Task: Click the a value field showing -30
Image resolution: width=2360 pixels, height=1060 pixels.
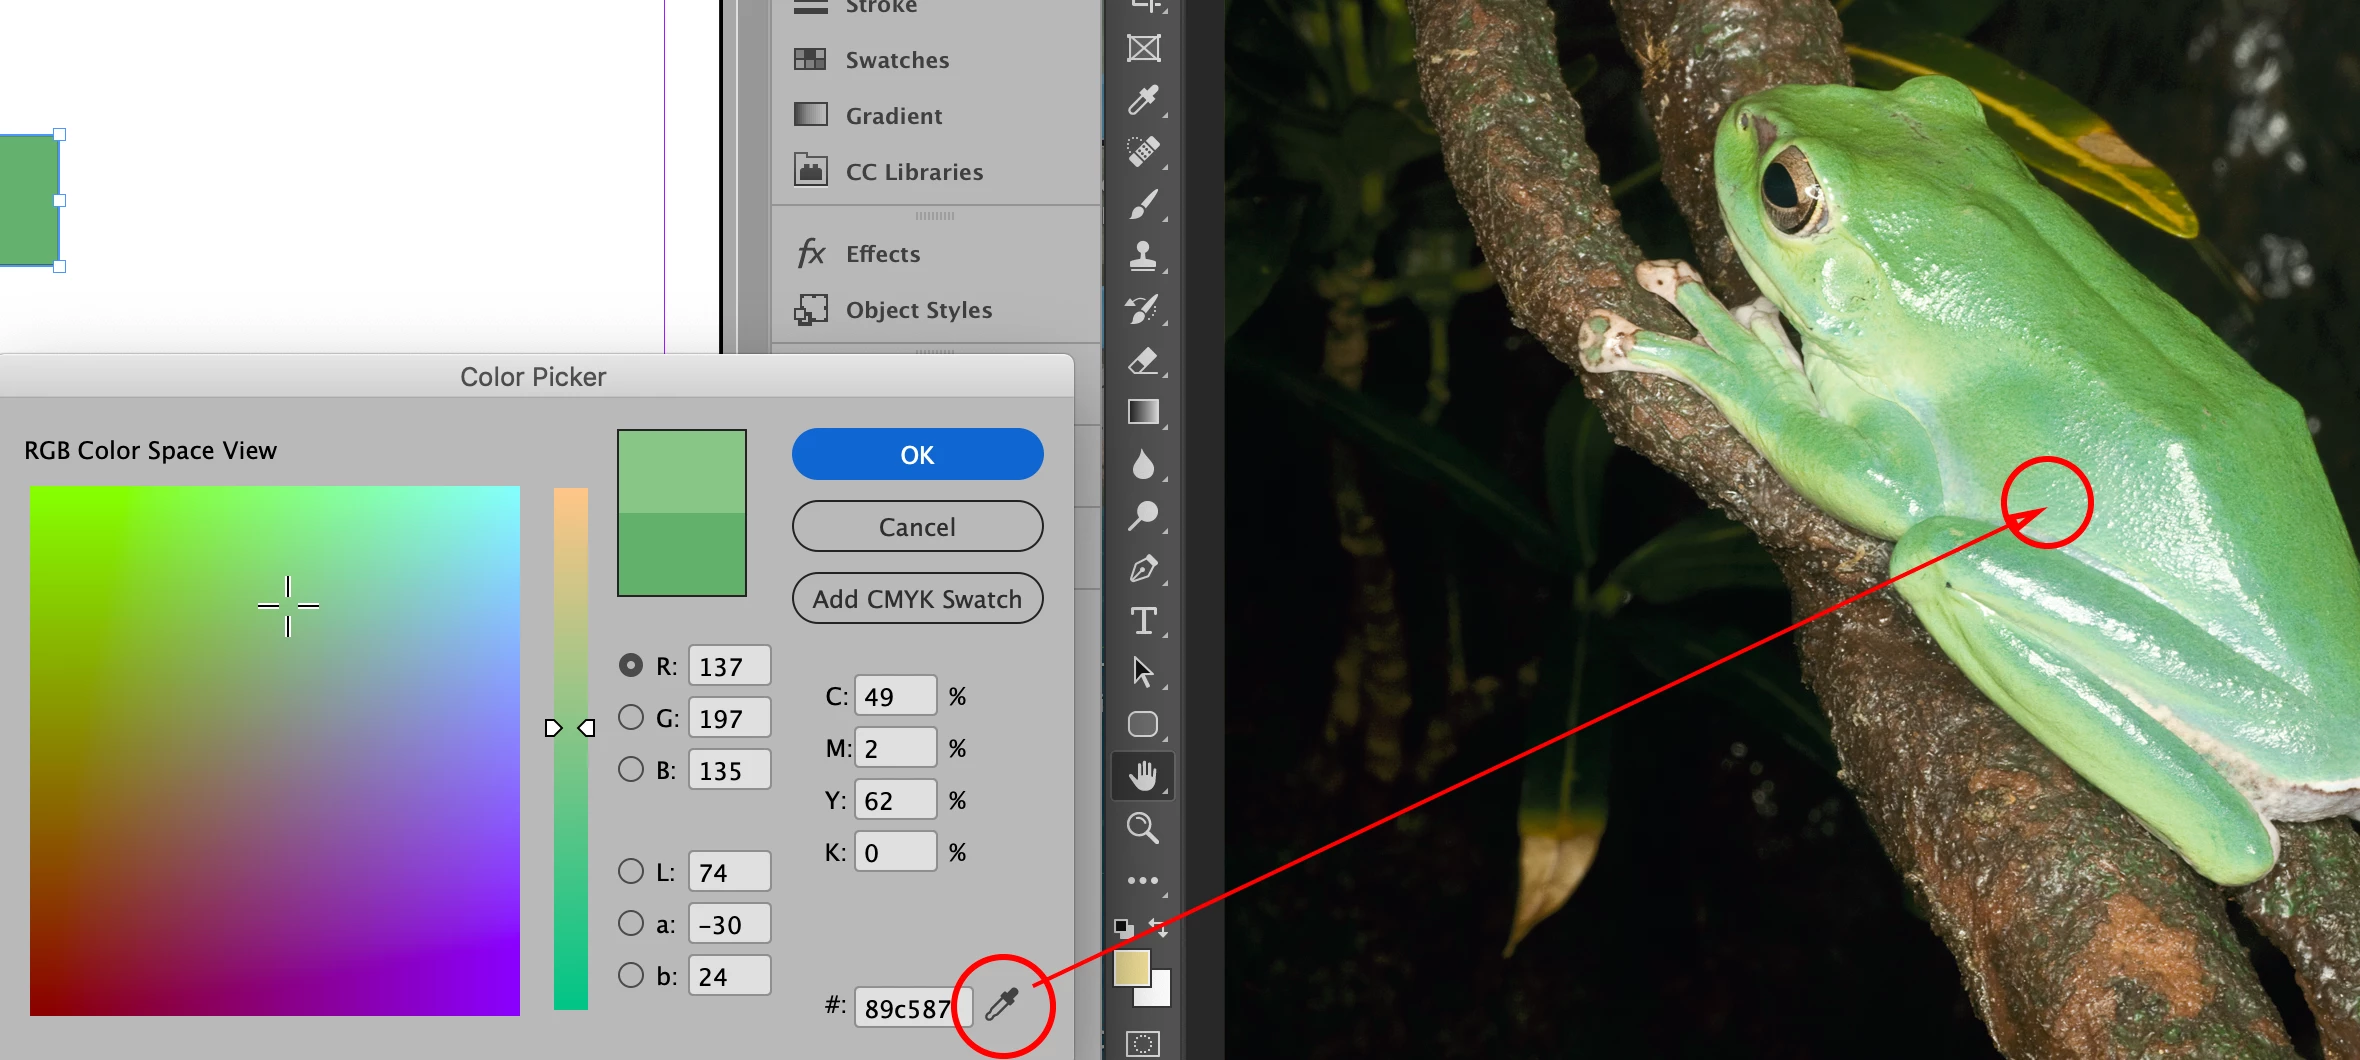Action: coord(730,924)
